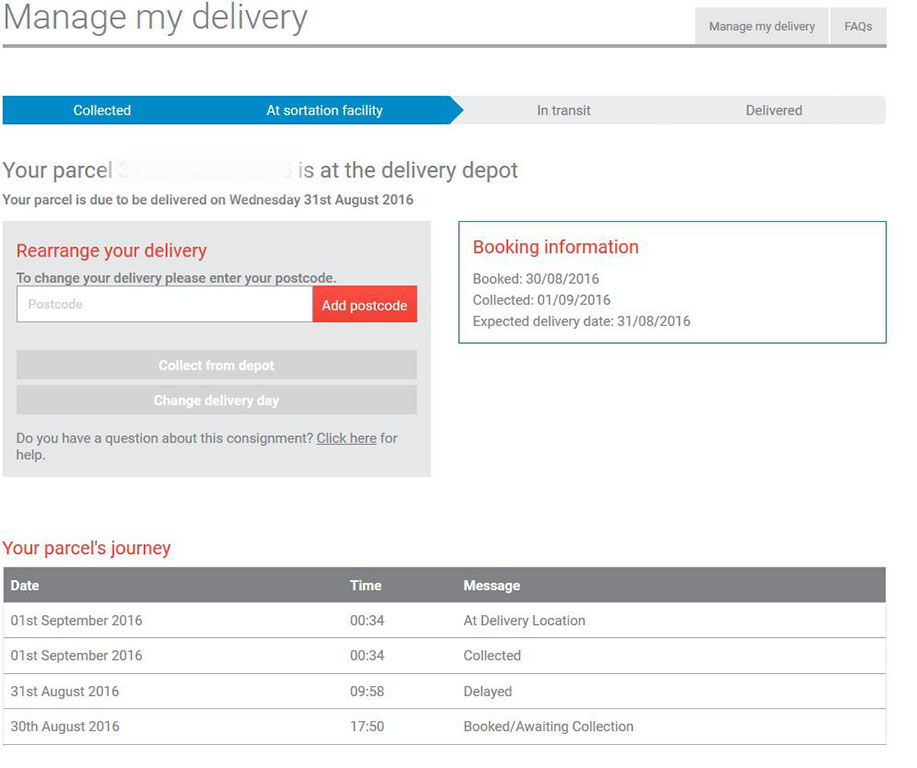Viewport: 917px width, 768px height.
Task: Select the Collected journey row message
Action: [492, 656]
